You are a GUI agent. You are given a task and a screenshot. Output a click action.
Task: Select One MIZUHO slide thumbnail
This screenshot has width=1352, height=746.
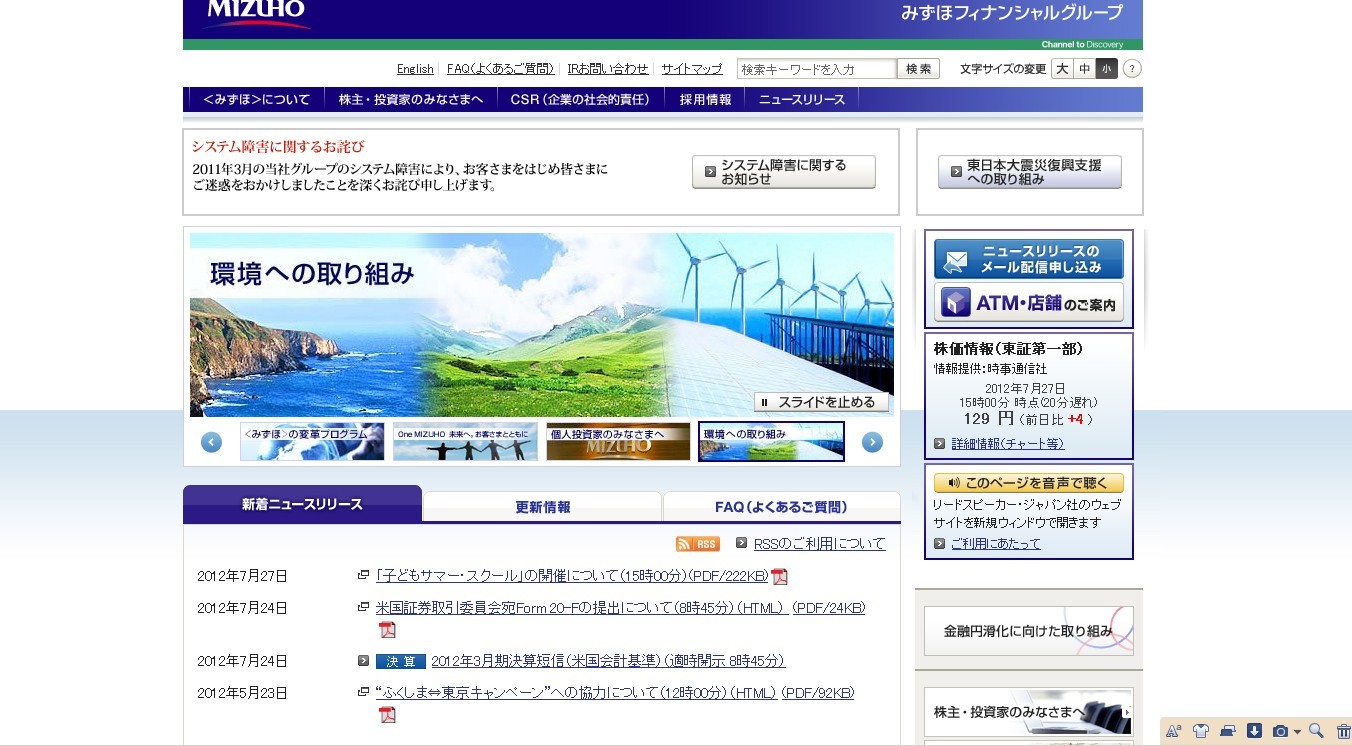[x=465, y=441]
